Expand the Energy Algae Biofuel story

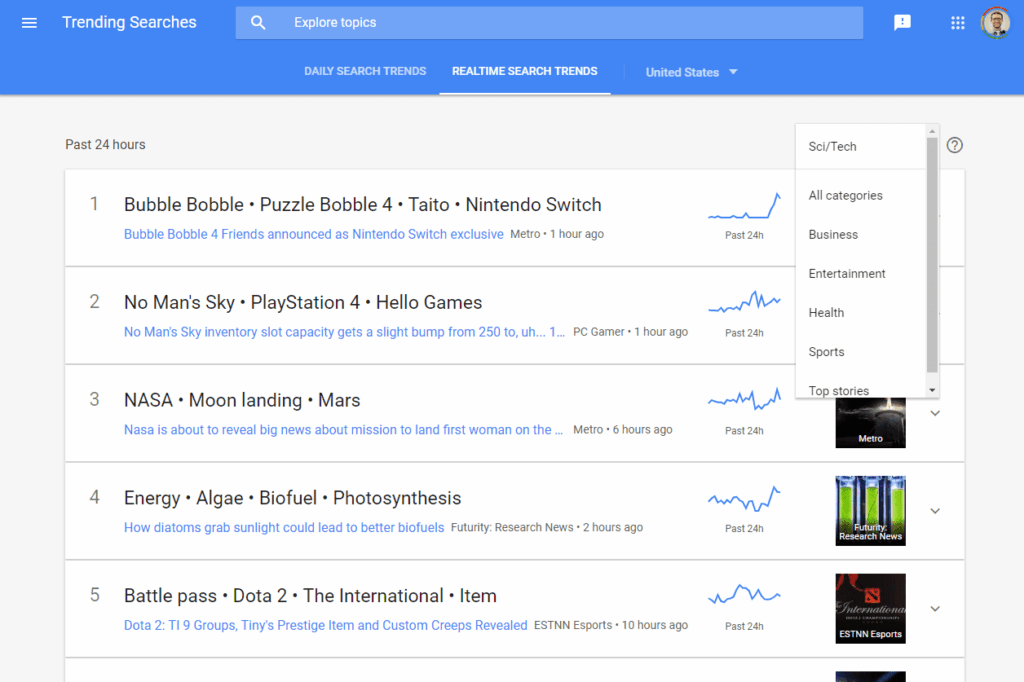935,511
